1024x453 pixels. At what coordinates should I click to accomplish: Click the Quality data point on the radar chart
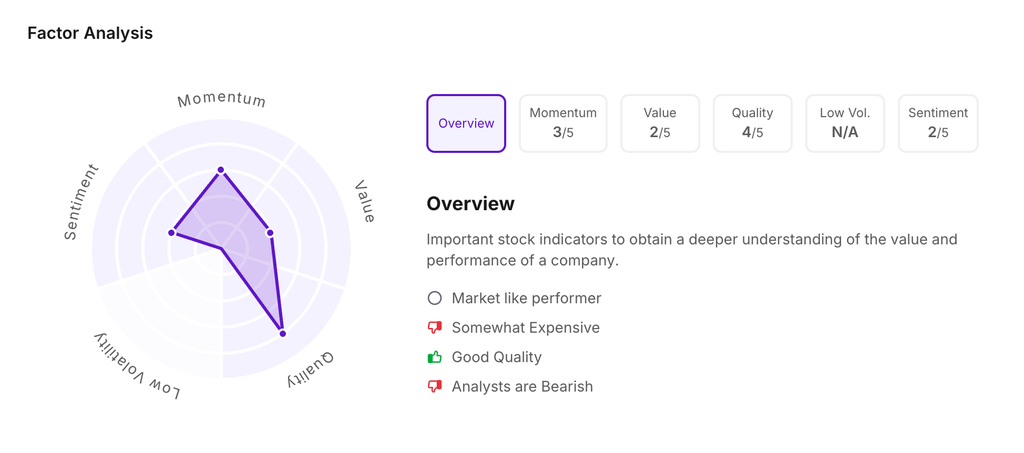283,333
